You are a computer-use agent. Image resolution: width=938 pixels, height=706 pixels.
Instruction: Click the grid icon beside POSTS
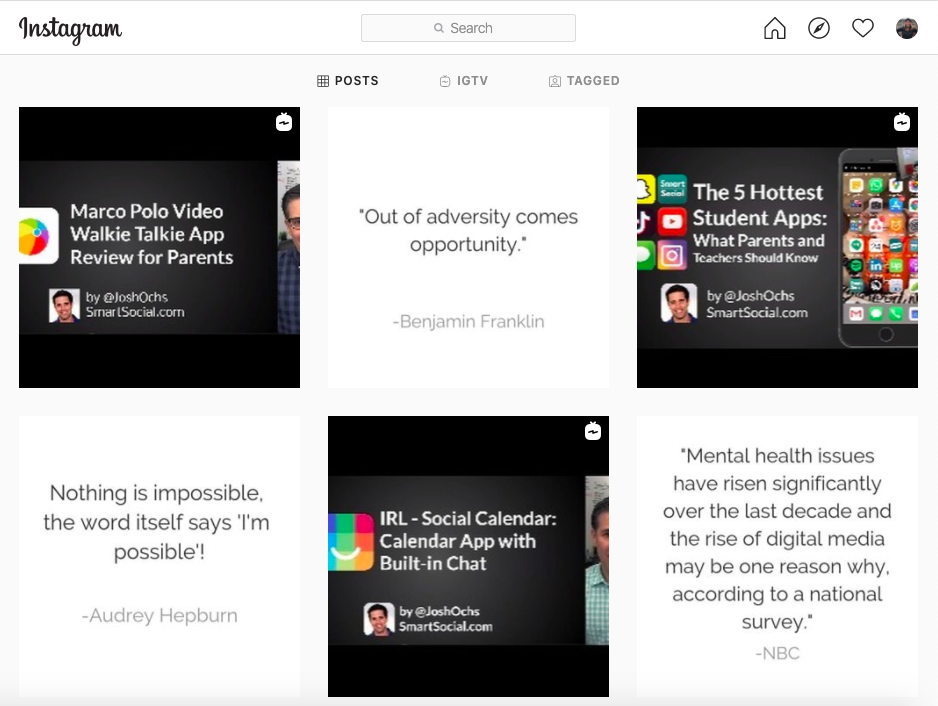coord(323,81)
